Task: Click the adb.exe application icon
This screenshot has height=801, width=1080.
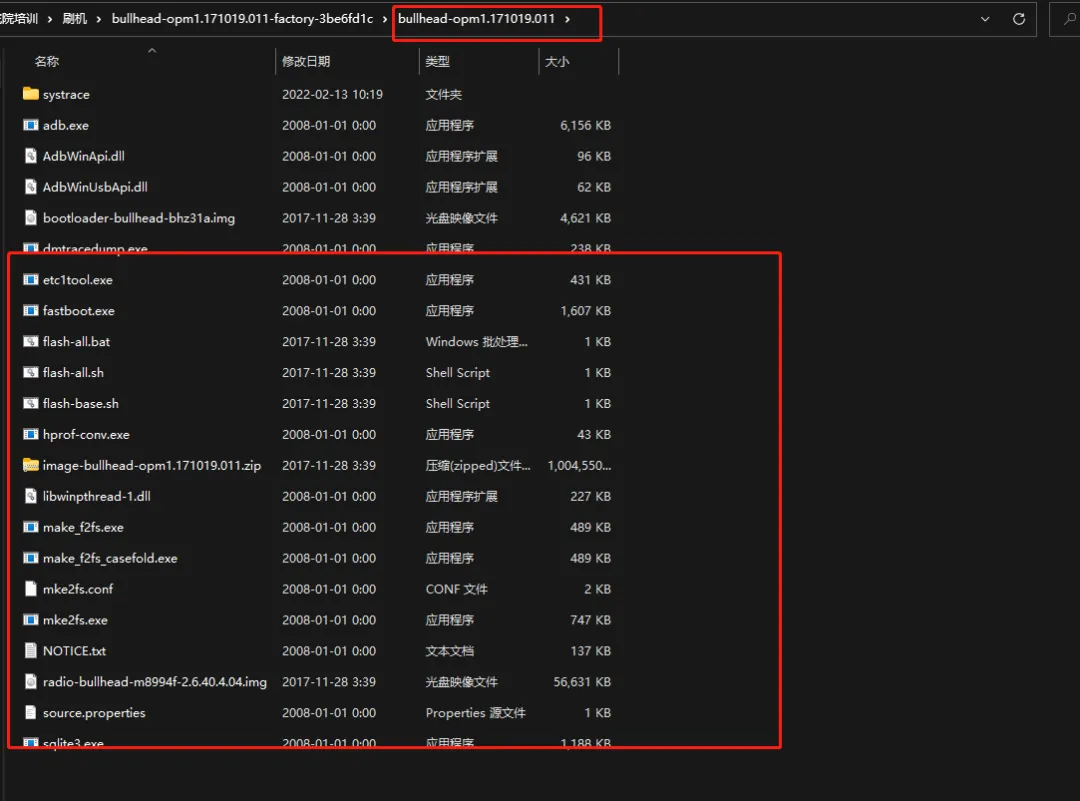Action: 30,125
